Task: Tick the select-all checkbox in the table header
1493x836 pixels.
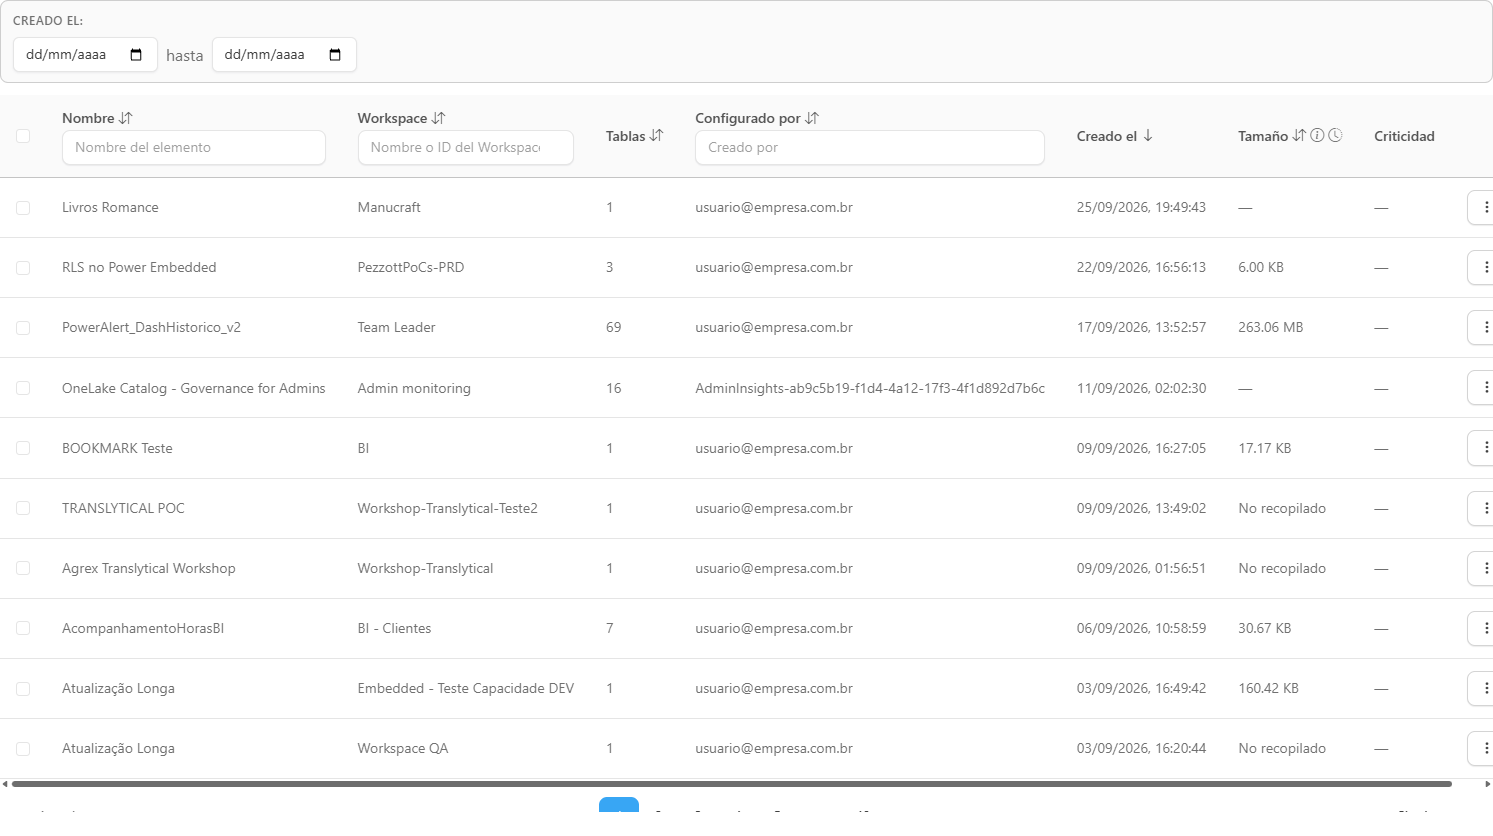Action: [x=23, y=136]
